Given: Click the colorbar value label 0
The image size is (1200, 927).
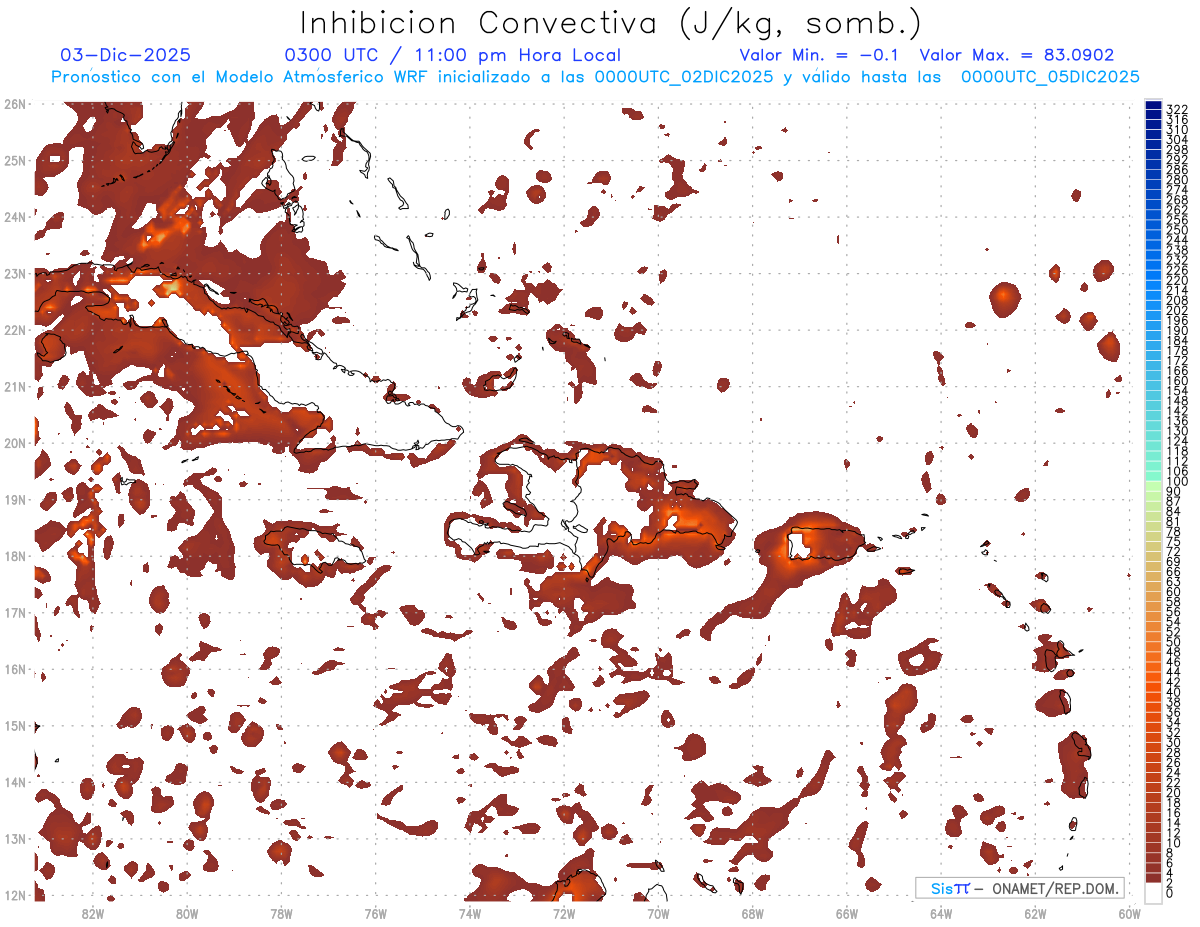Looking at the screenshot, I should (x=1170, y=893).
